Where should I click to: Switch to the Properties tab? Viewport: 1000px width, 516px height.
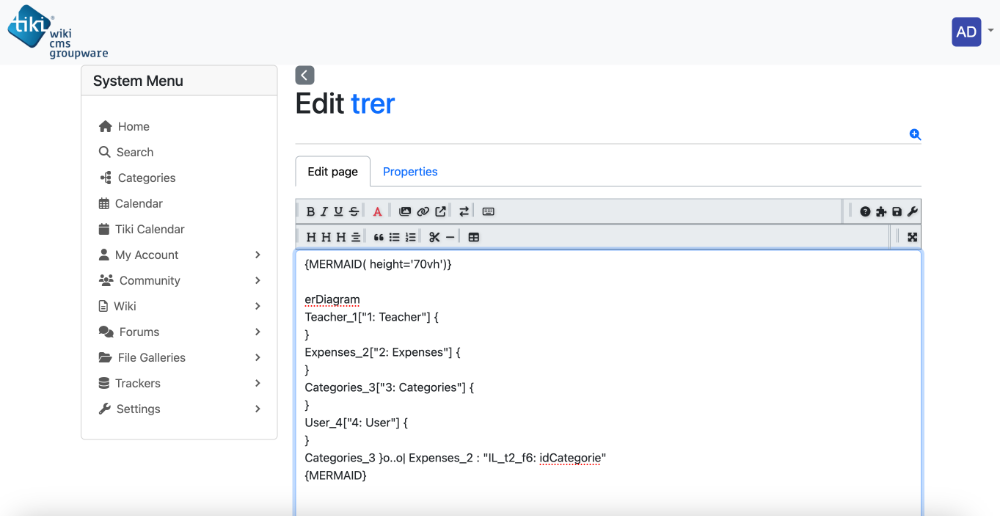[x=410, y=172]
